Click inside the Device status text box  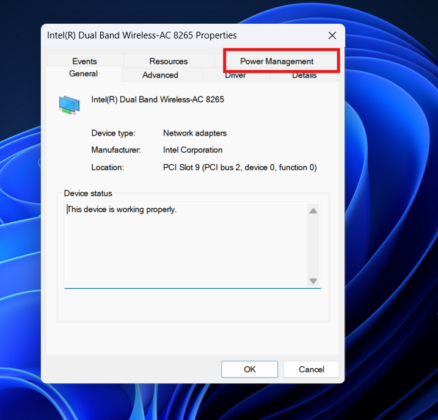(x=192, y=245)
